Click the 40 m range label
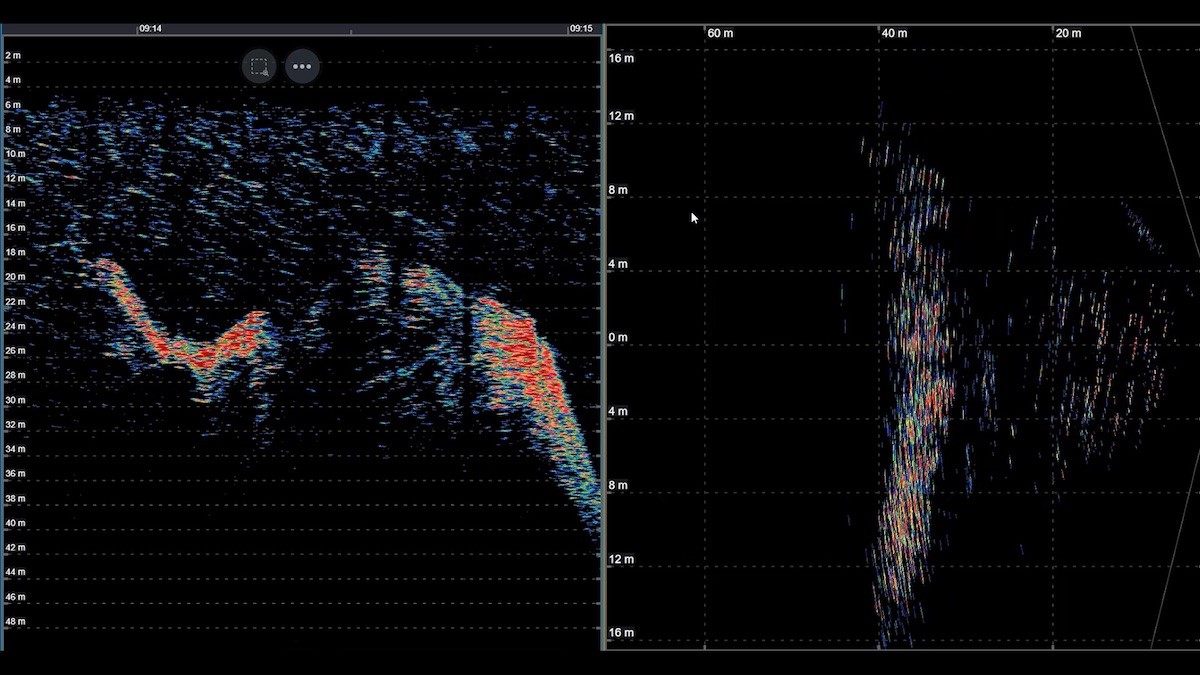The width and height of the screenshot is (1200, 675). coord(894,33)
